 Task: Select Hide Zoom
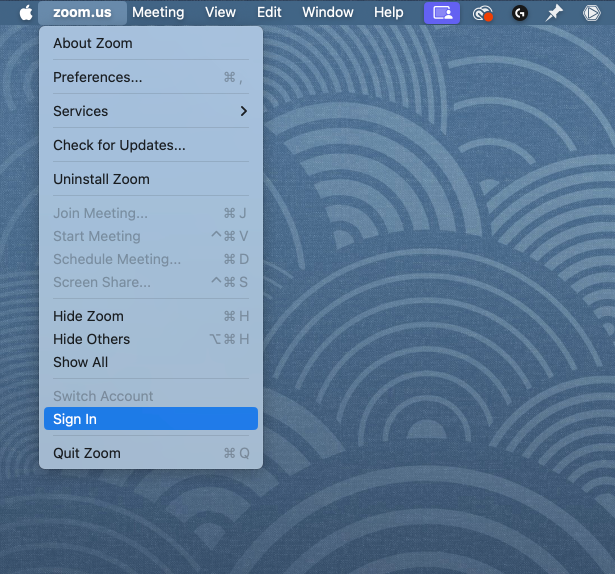151,316
